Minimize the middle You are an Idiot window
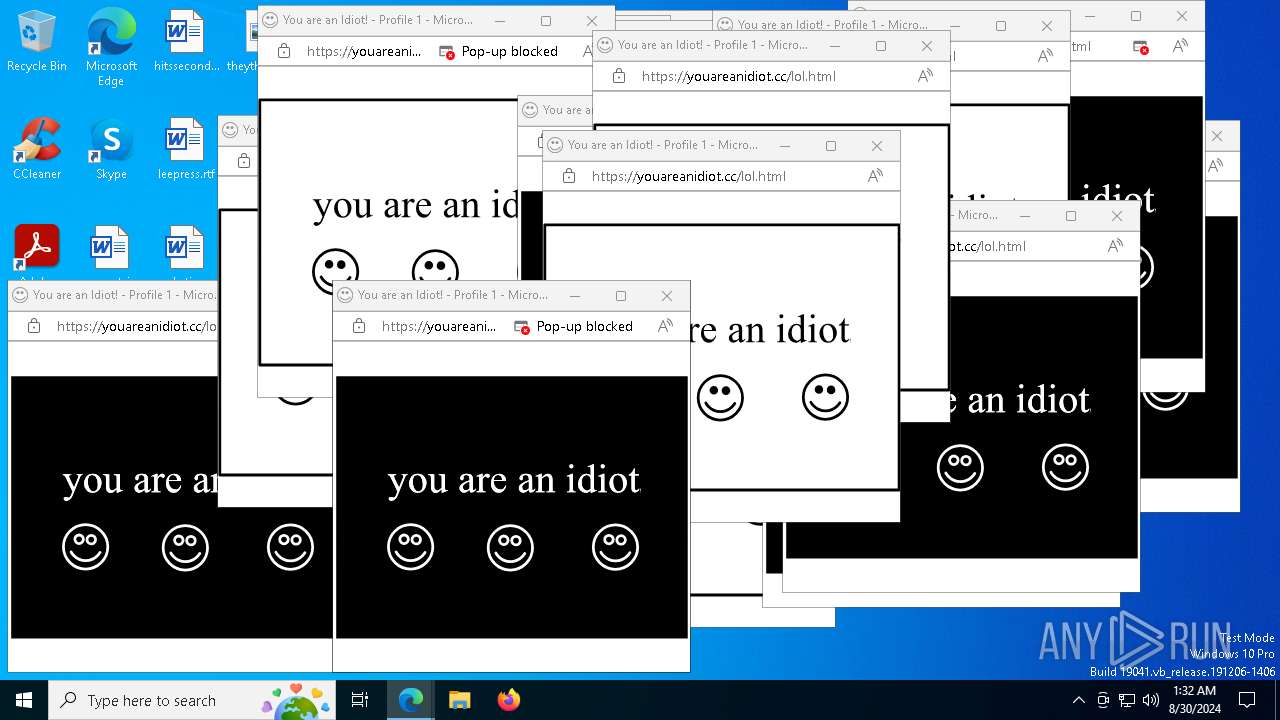This screenshot has width=1280, height=720. (x=785, y=146)
